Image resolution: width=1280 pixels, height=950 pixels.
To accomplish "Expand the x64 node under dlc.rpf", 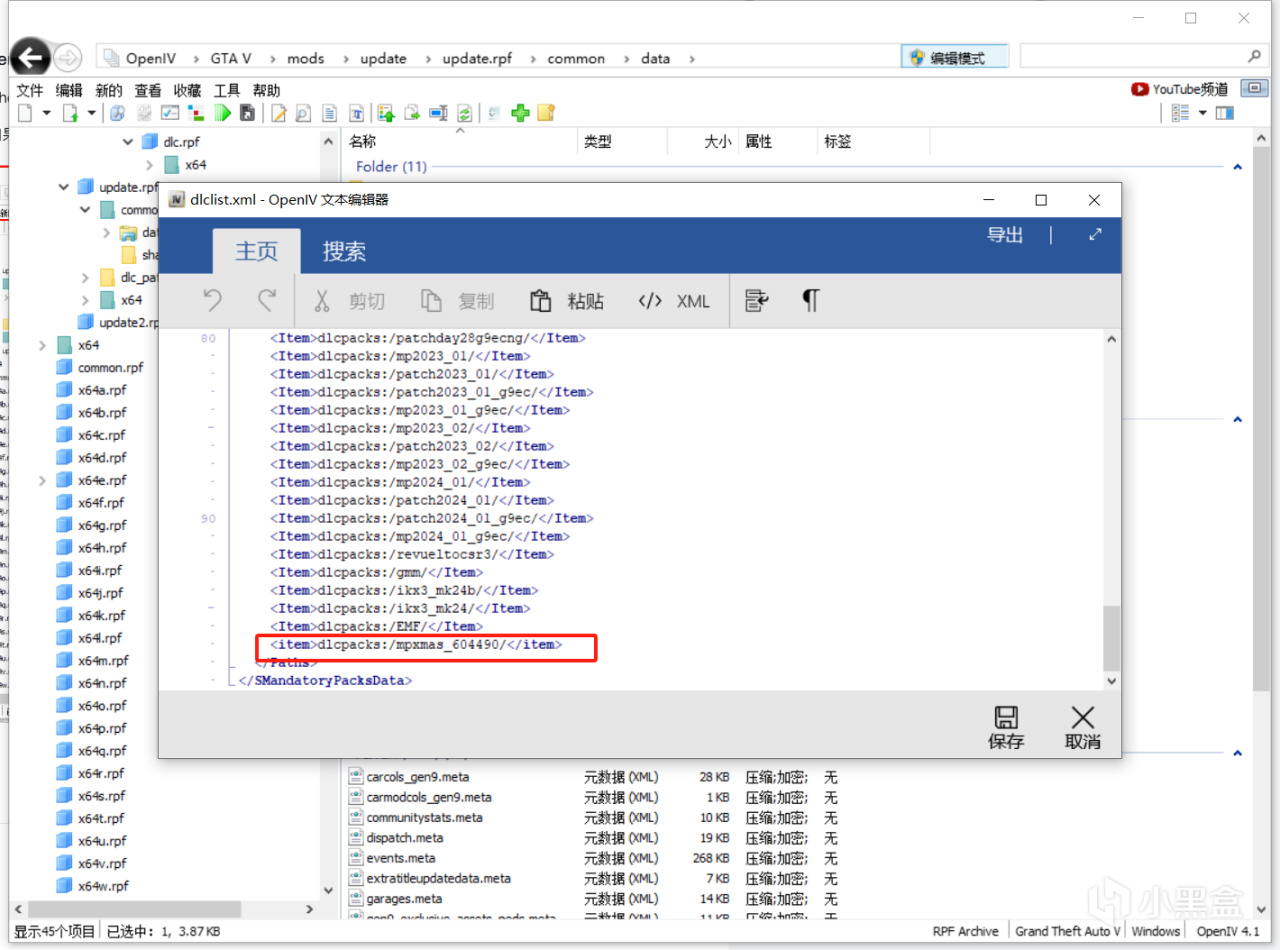I will pyautogui.click(x=149, y=165).
